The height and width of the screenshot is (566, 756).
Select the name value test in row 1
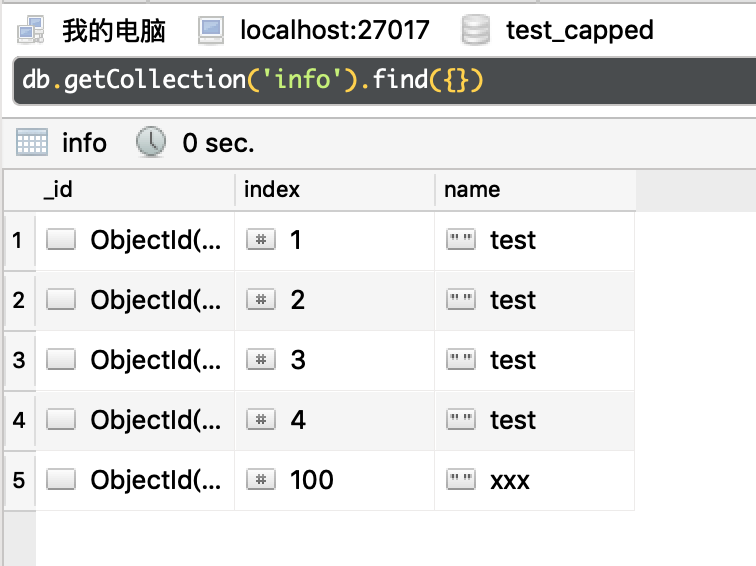pyautogui.click(x=535, y=240)
